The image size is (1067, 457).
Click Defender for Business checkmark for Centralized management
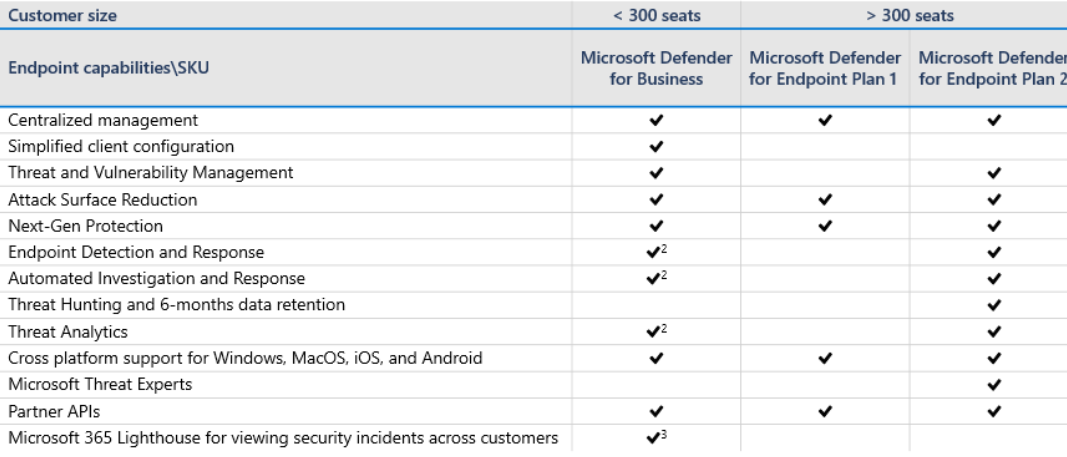[x=656, y=120]
